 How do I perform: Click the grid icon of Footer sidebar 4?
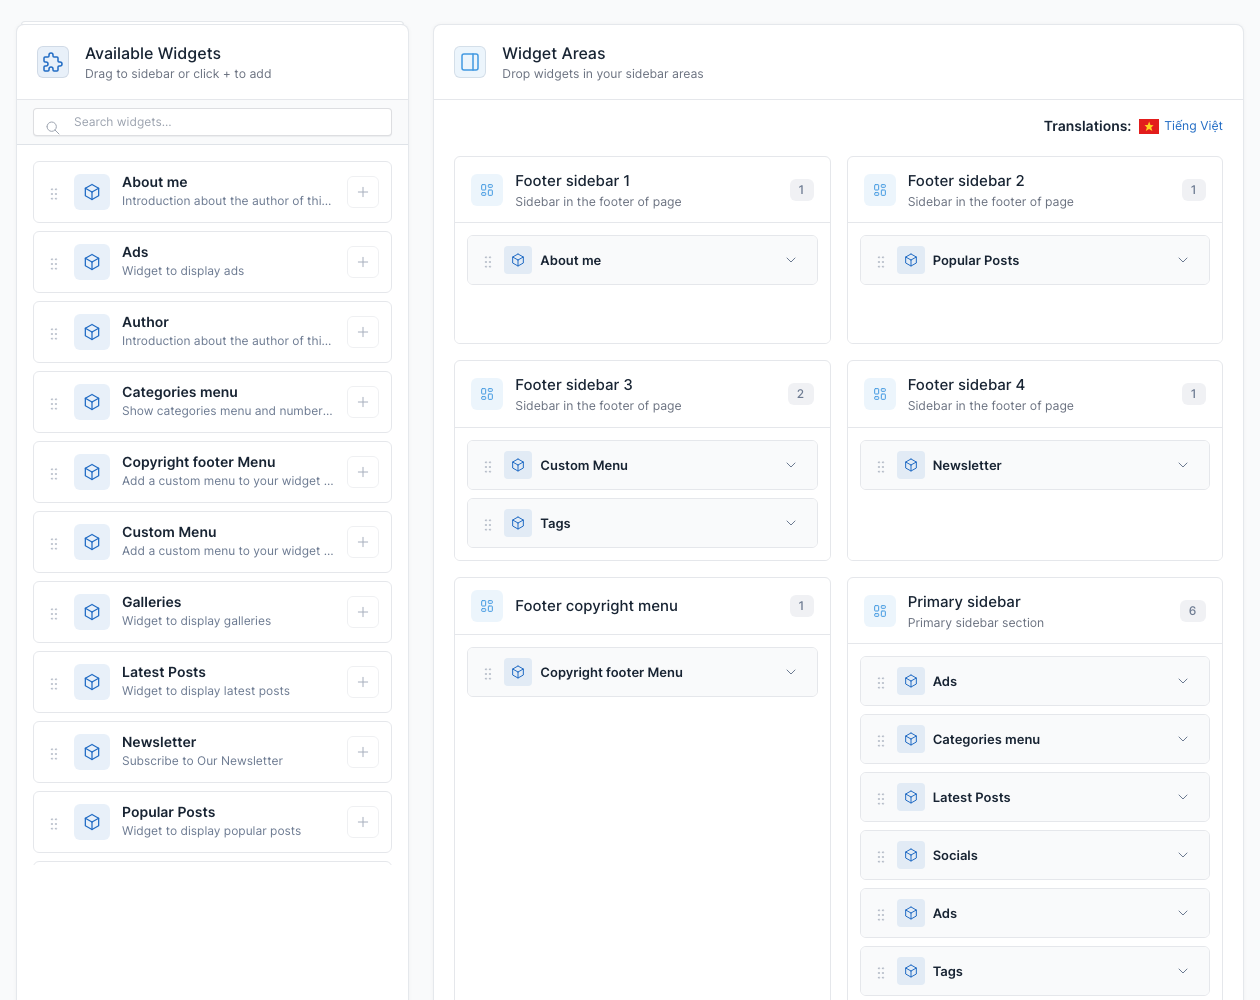pos(880,394)
